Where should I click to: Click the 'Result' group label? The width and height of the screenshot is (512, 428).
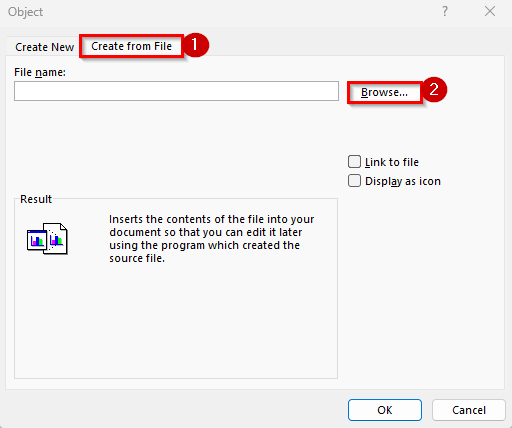coord(36,199)
